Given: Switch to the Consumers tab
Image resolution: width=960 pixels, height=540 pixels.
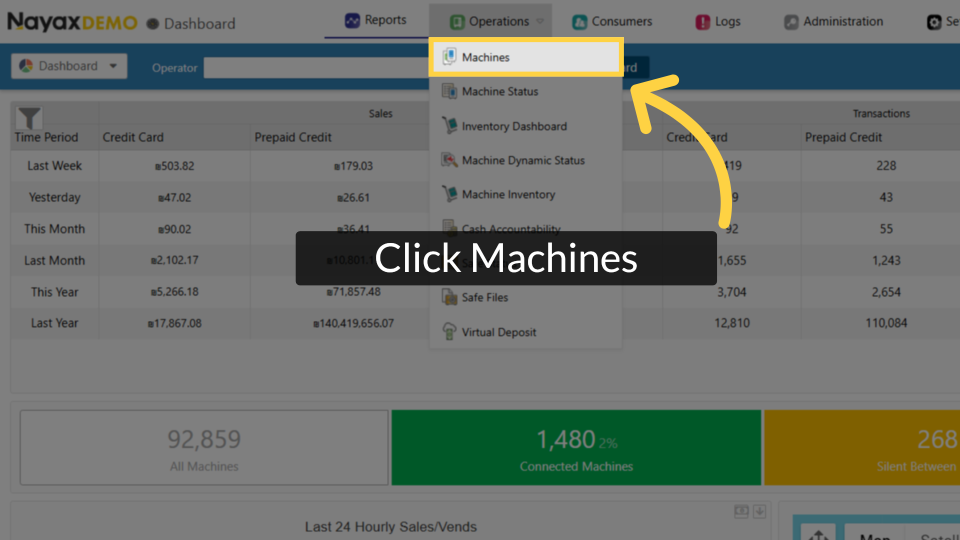Looking at the screenshot, I should [x=612, y=21].
